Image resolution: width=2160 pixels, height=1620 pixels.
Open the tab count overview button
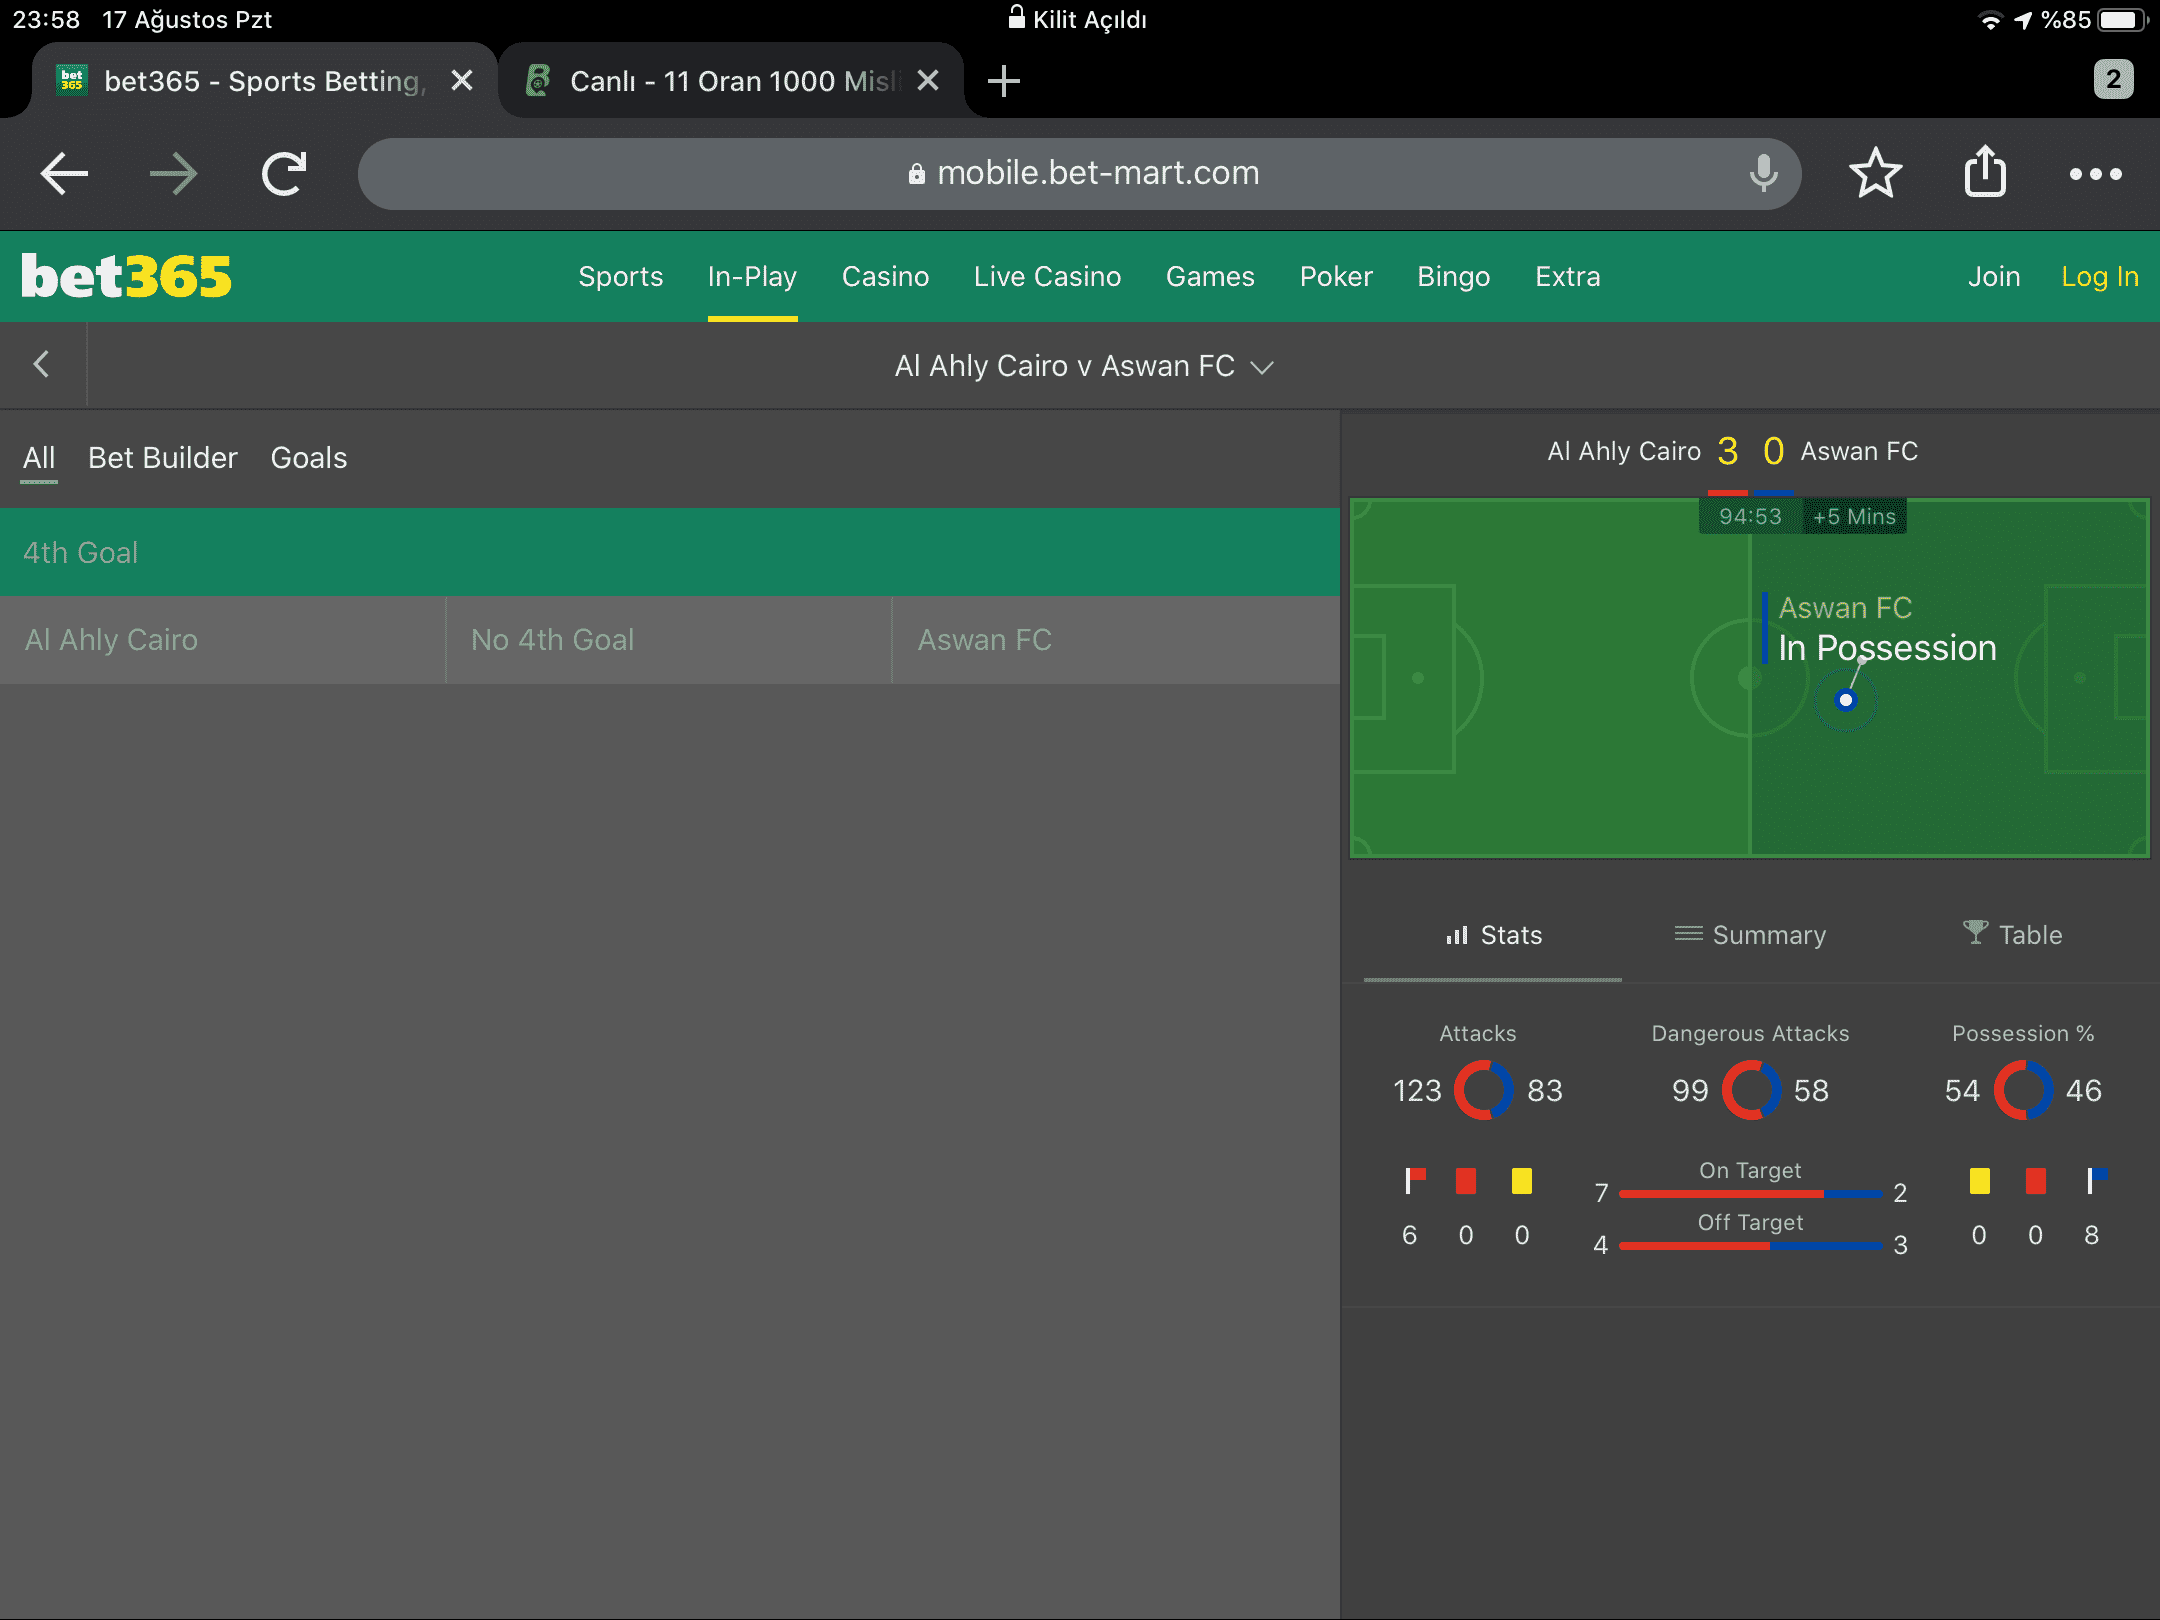tap(2113, 80)
